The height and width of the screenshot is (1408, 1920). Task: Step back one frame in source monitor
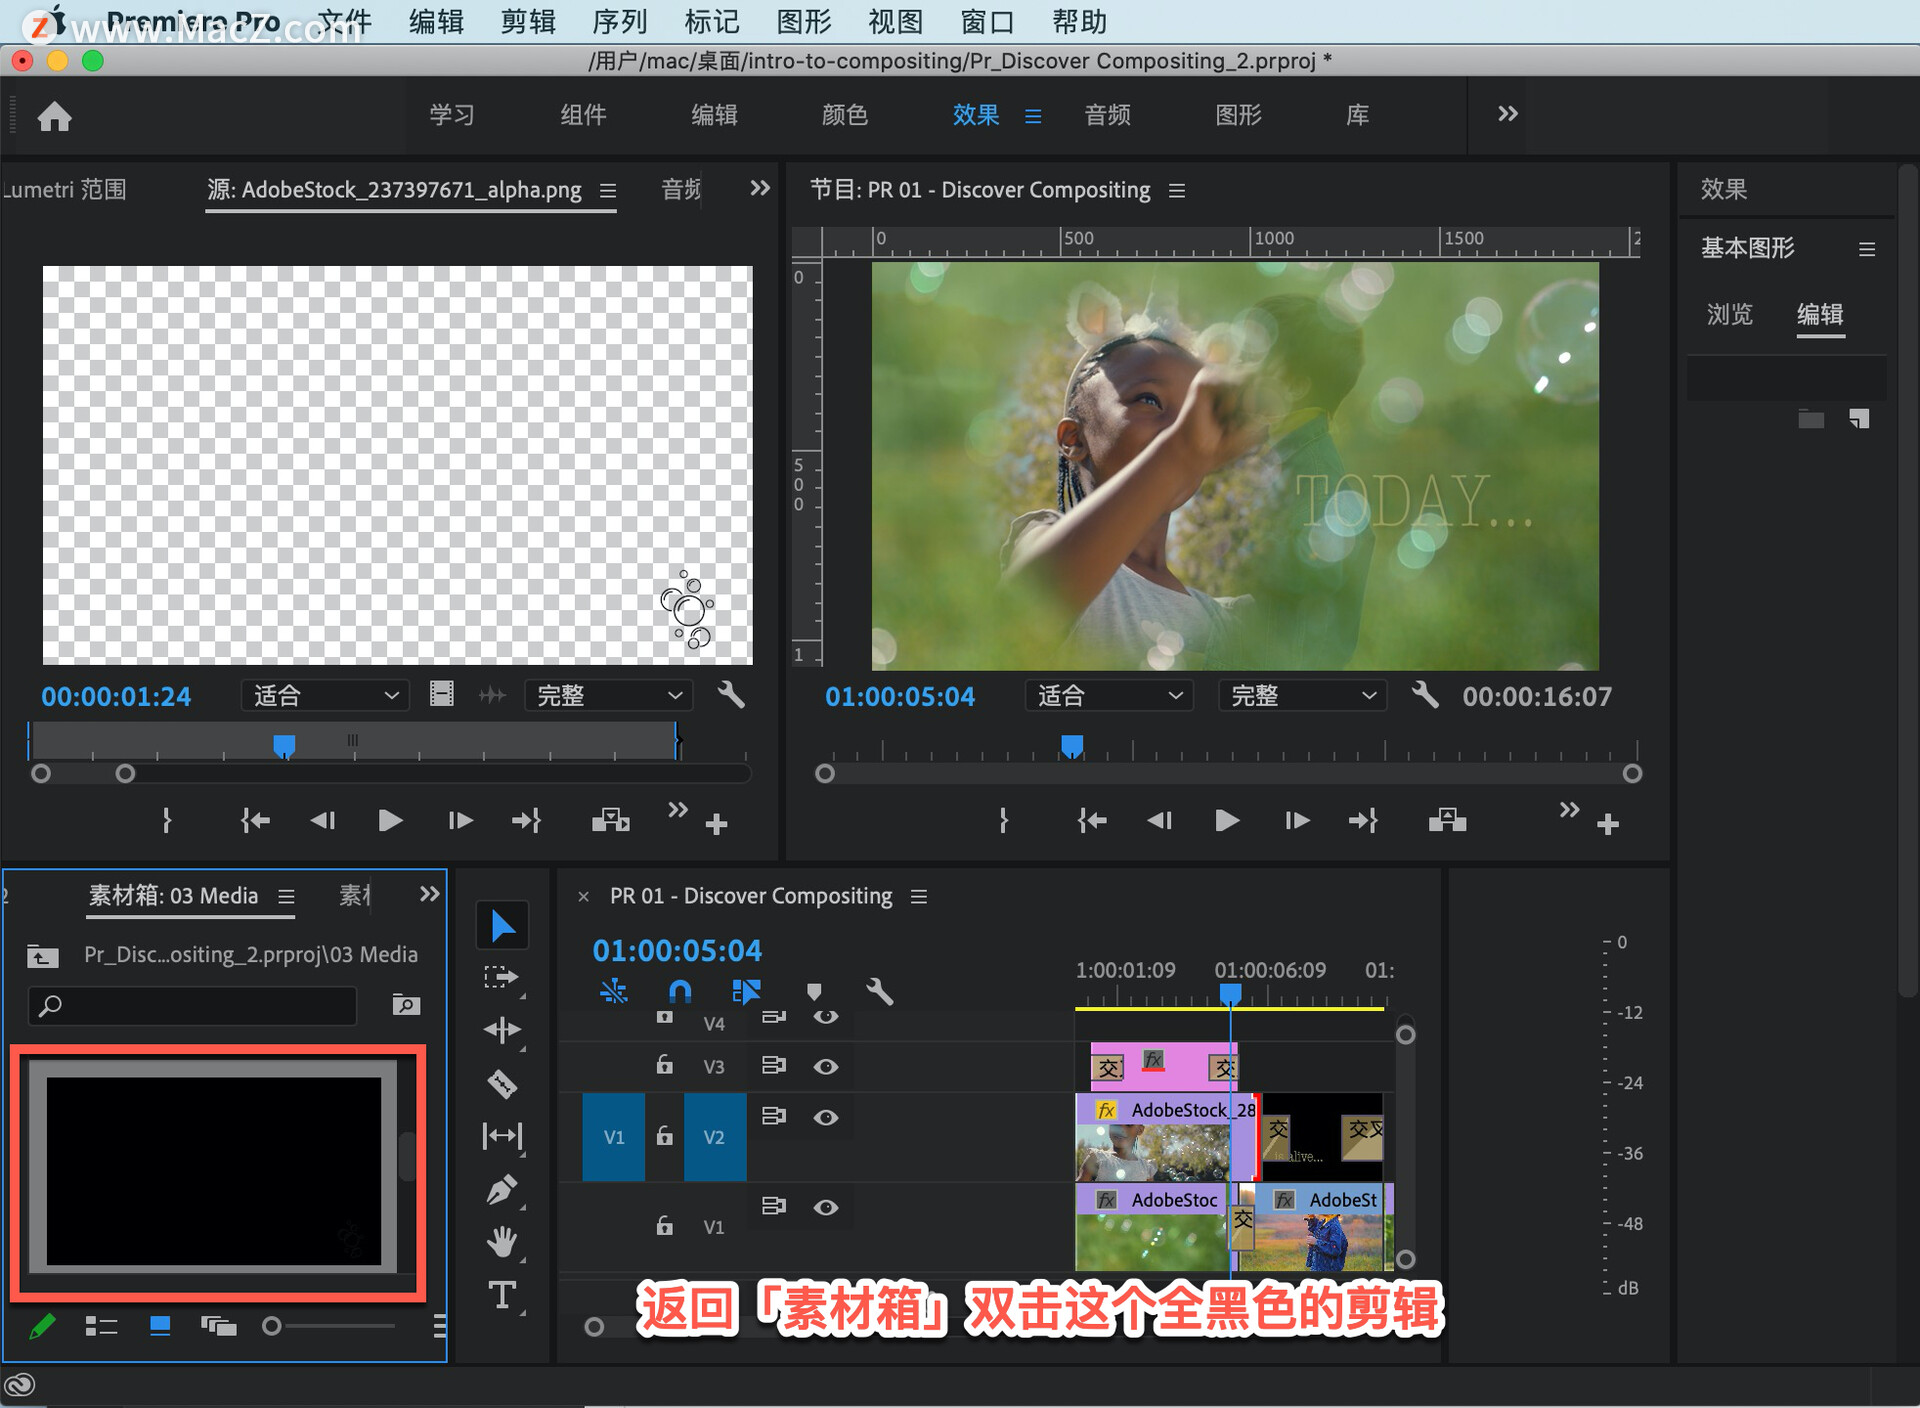coord(323,821)
